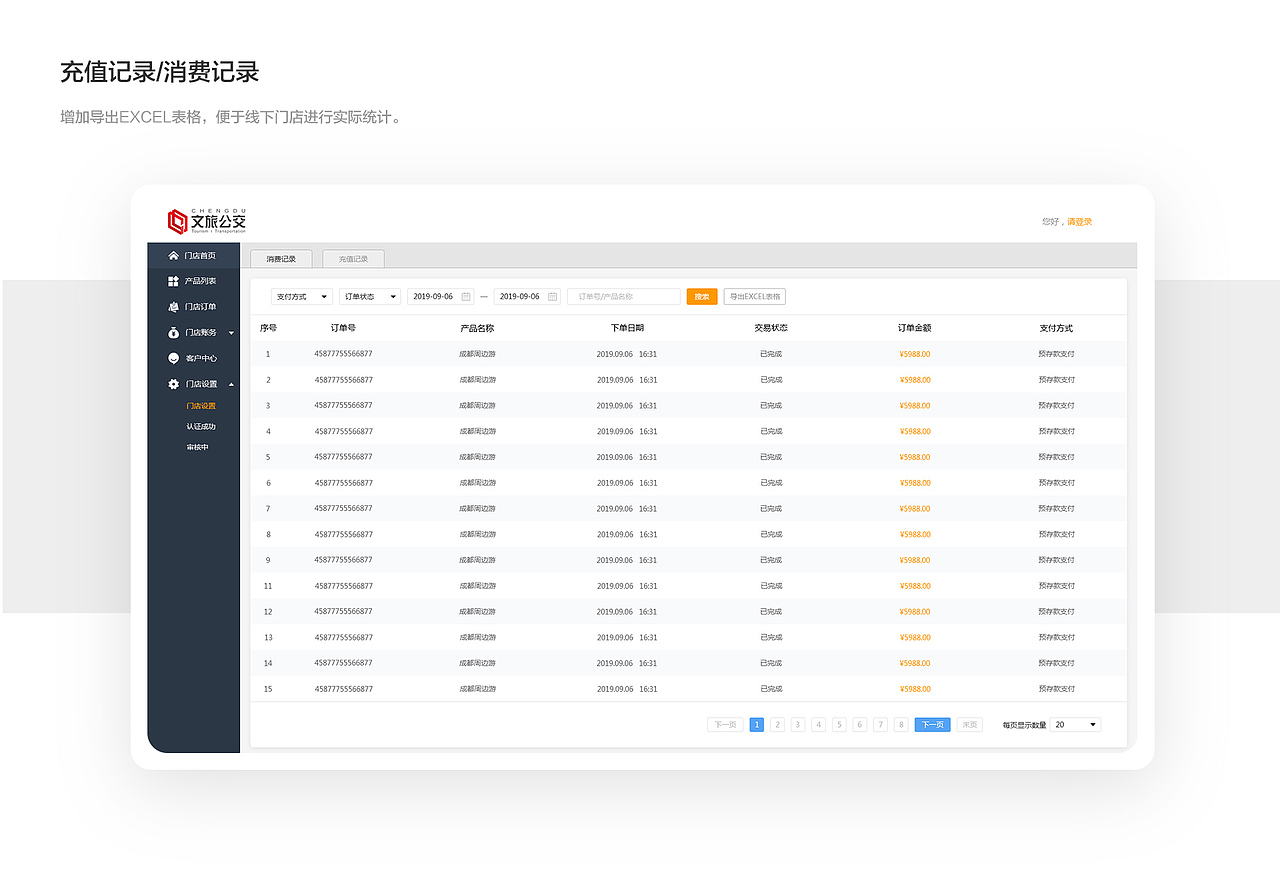Switch to the 消费记录 tab
The width and height of the screenshot is (1280, 893).
click(x=281, y=259)
